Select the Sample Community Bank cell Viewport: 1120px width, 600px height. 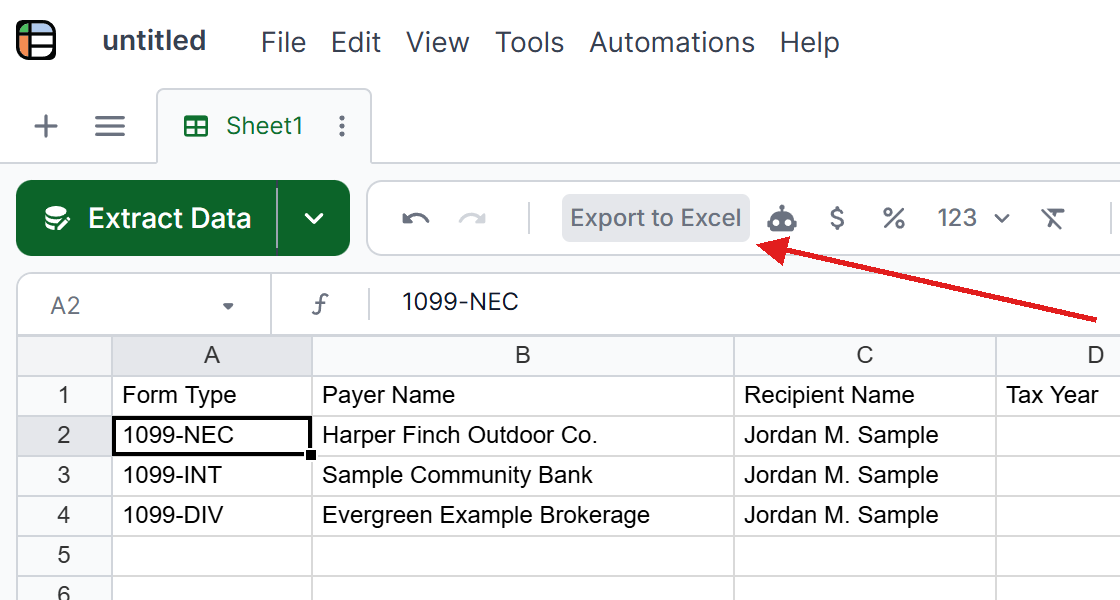(x=523, y=475)
